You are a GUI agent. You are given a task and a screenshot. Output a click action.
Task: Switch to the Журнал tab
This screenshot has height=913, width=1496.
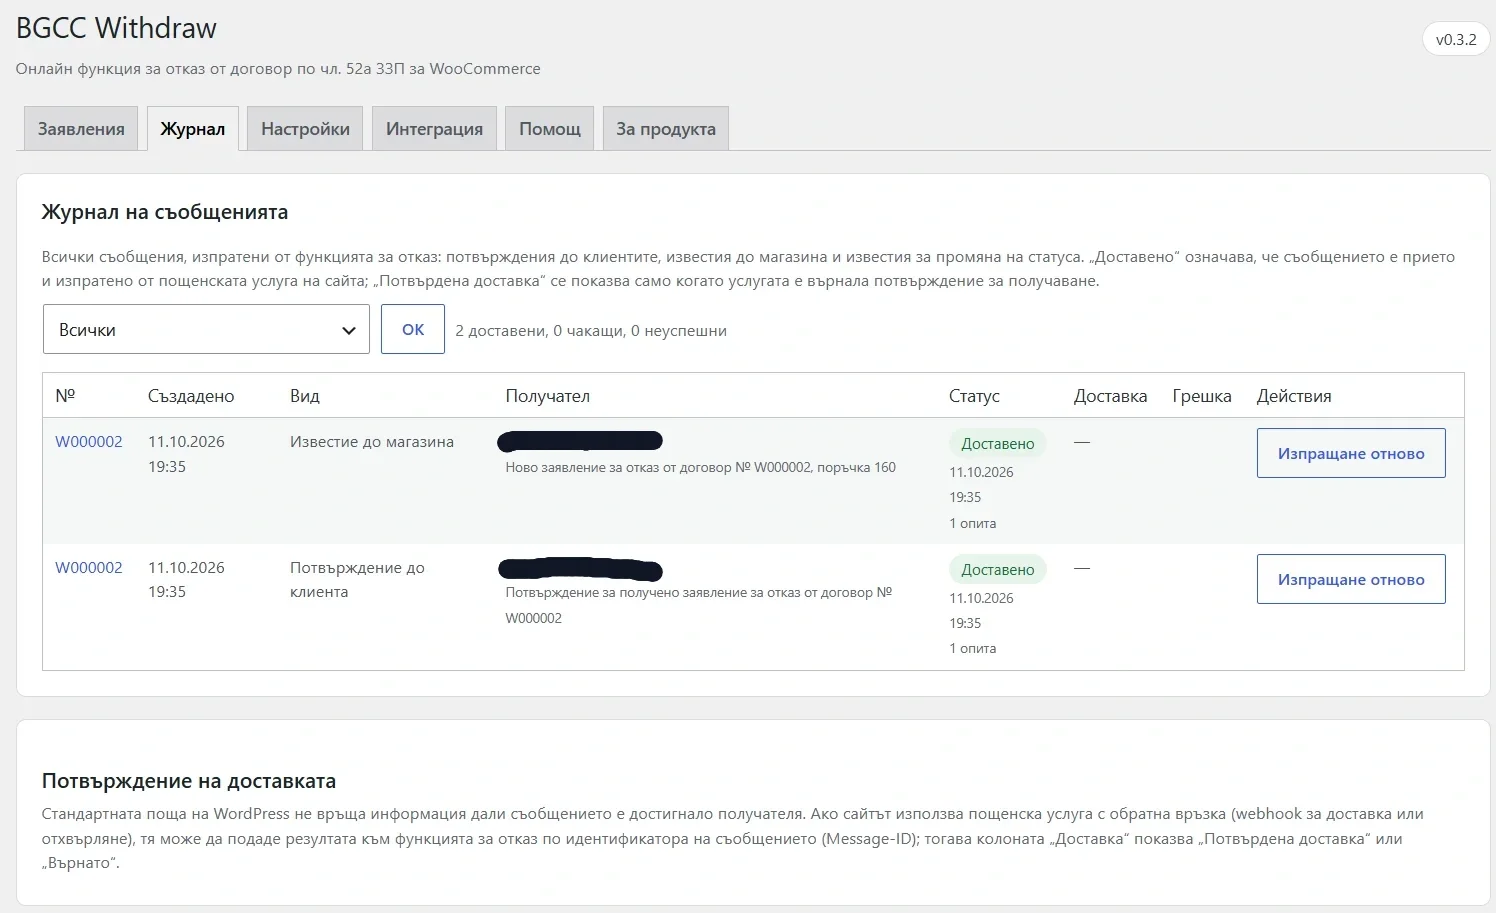[x=193, y=129]
